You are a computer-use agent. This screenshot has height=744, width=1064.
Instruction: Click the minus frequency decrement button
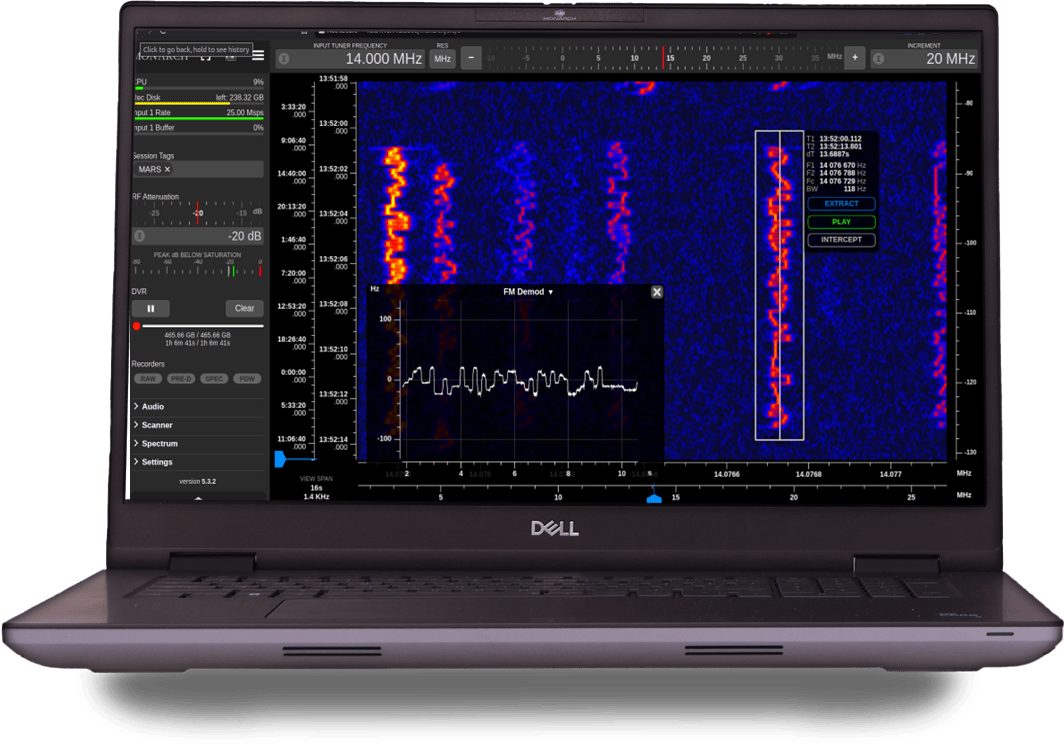[x=471, y=58]
